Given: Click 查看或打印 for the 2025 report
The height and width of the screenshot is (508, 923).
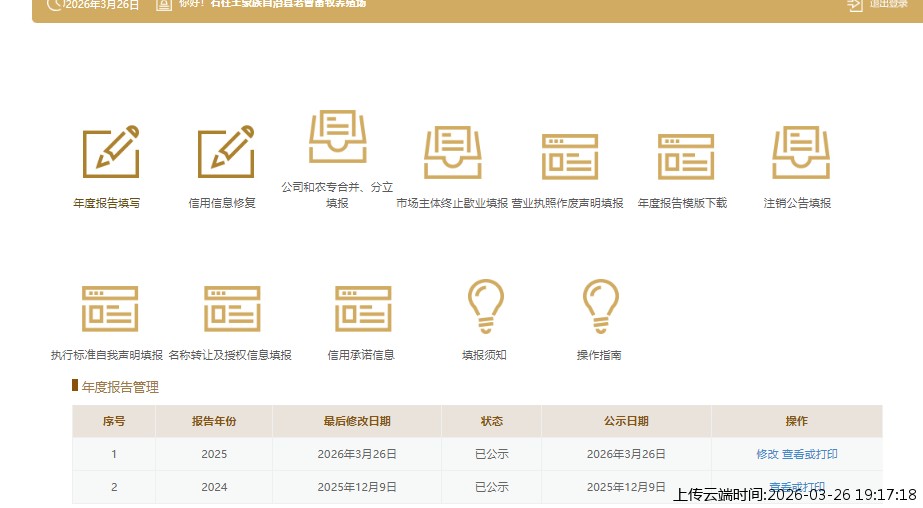Looking at the screenshot, I should click(810, 454).
